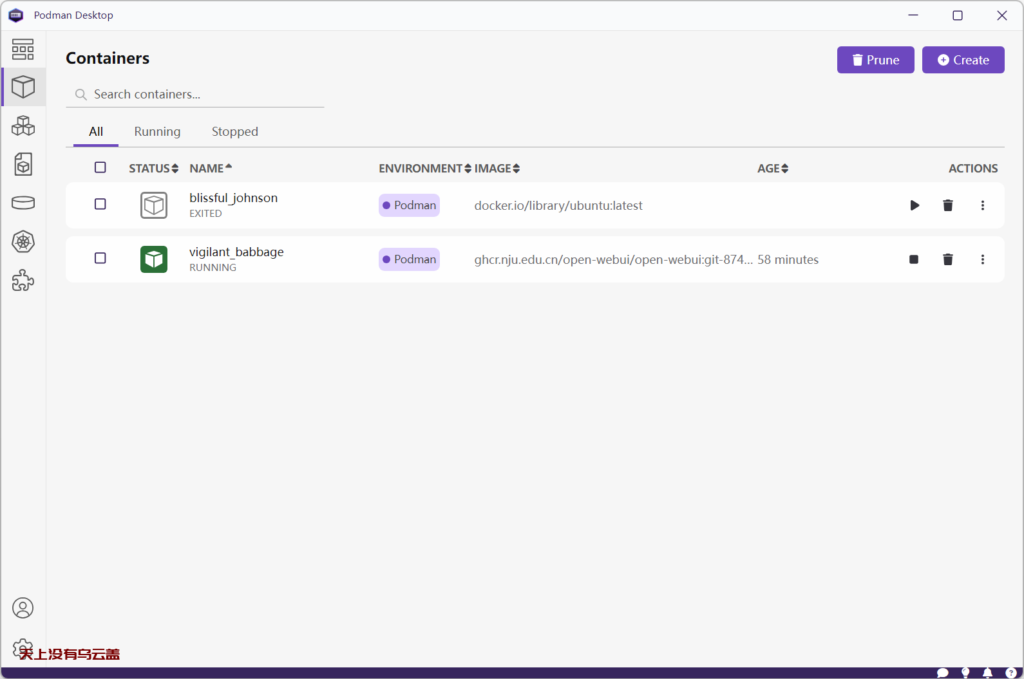Click the green running status icon of vigilant_babbage

tap(153, 259)
